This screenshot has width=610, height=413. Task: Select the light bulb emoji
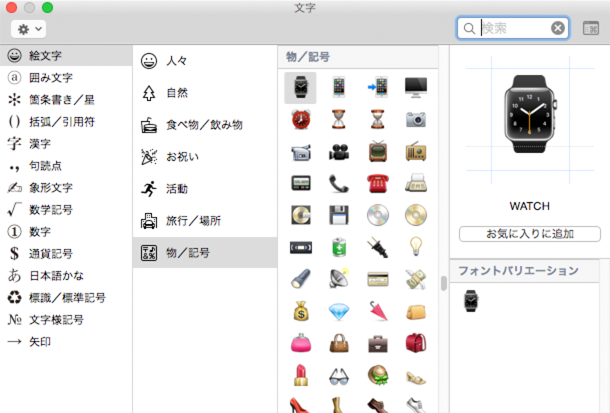pos(415,247)
